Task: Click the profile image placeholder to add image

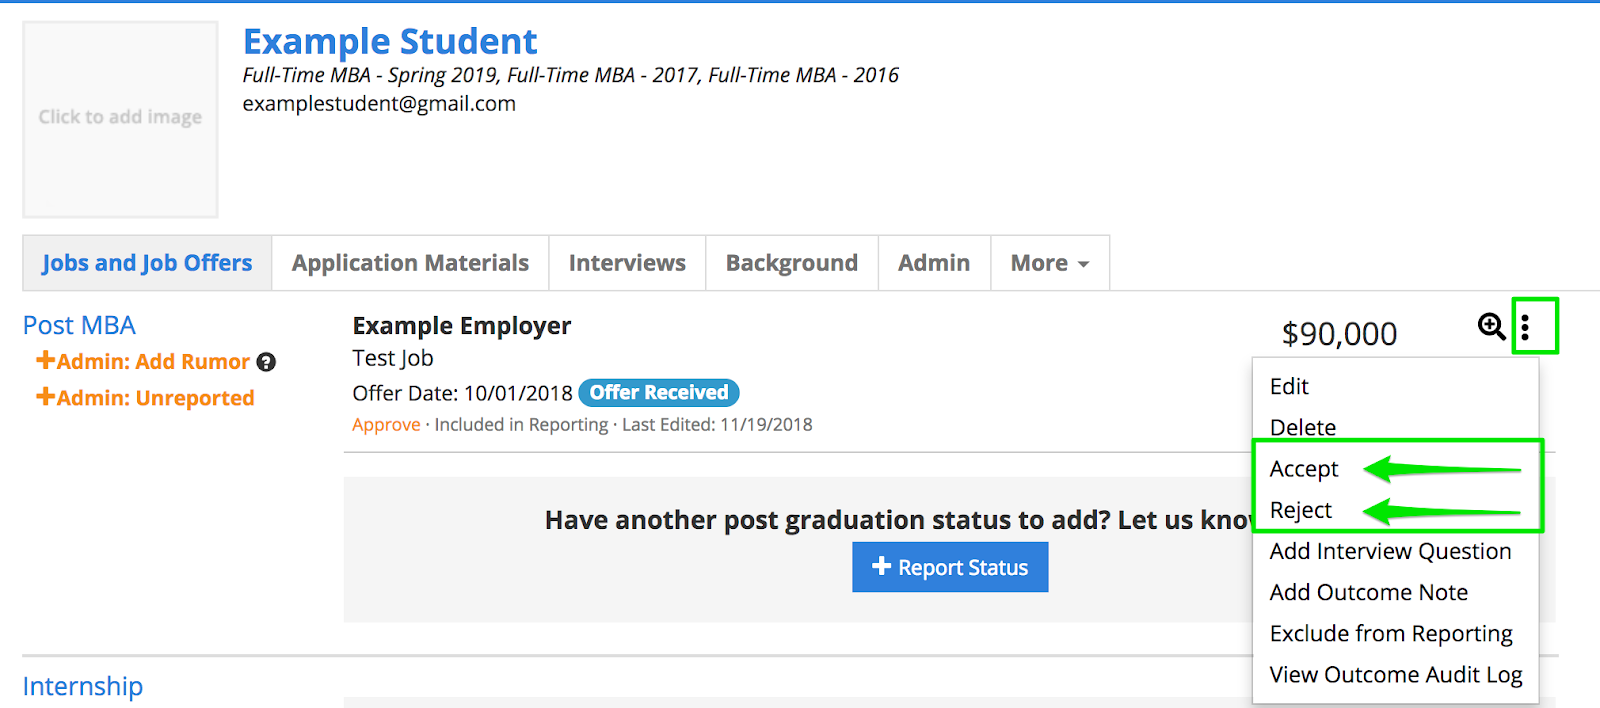Action: pyautogui.click(x=120, y=118)
